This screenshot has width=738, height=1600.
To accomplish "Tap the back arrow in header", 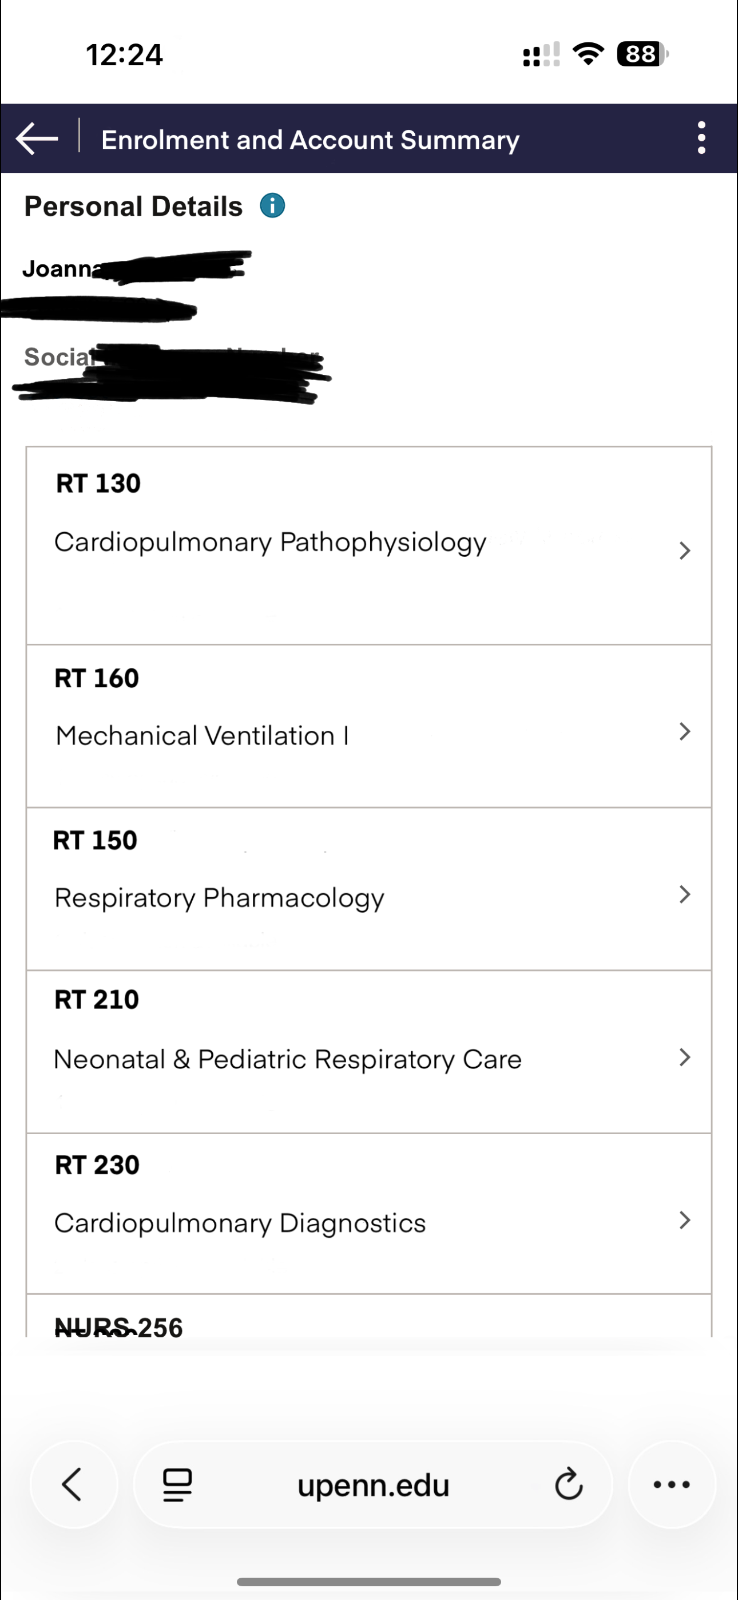I will 37,139.
